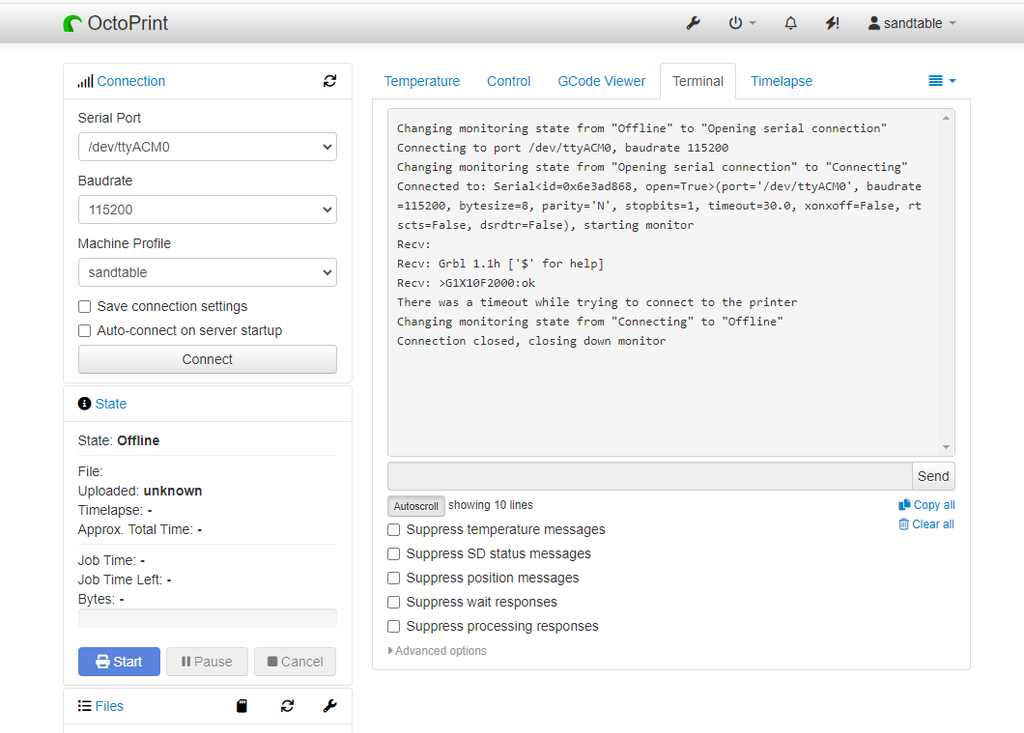The image size is (1024, 733).
Task: Click the OctoPrint logo
Action: 116,24
